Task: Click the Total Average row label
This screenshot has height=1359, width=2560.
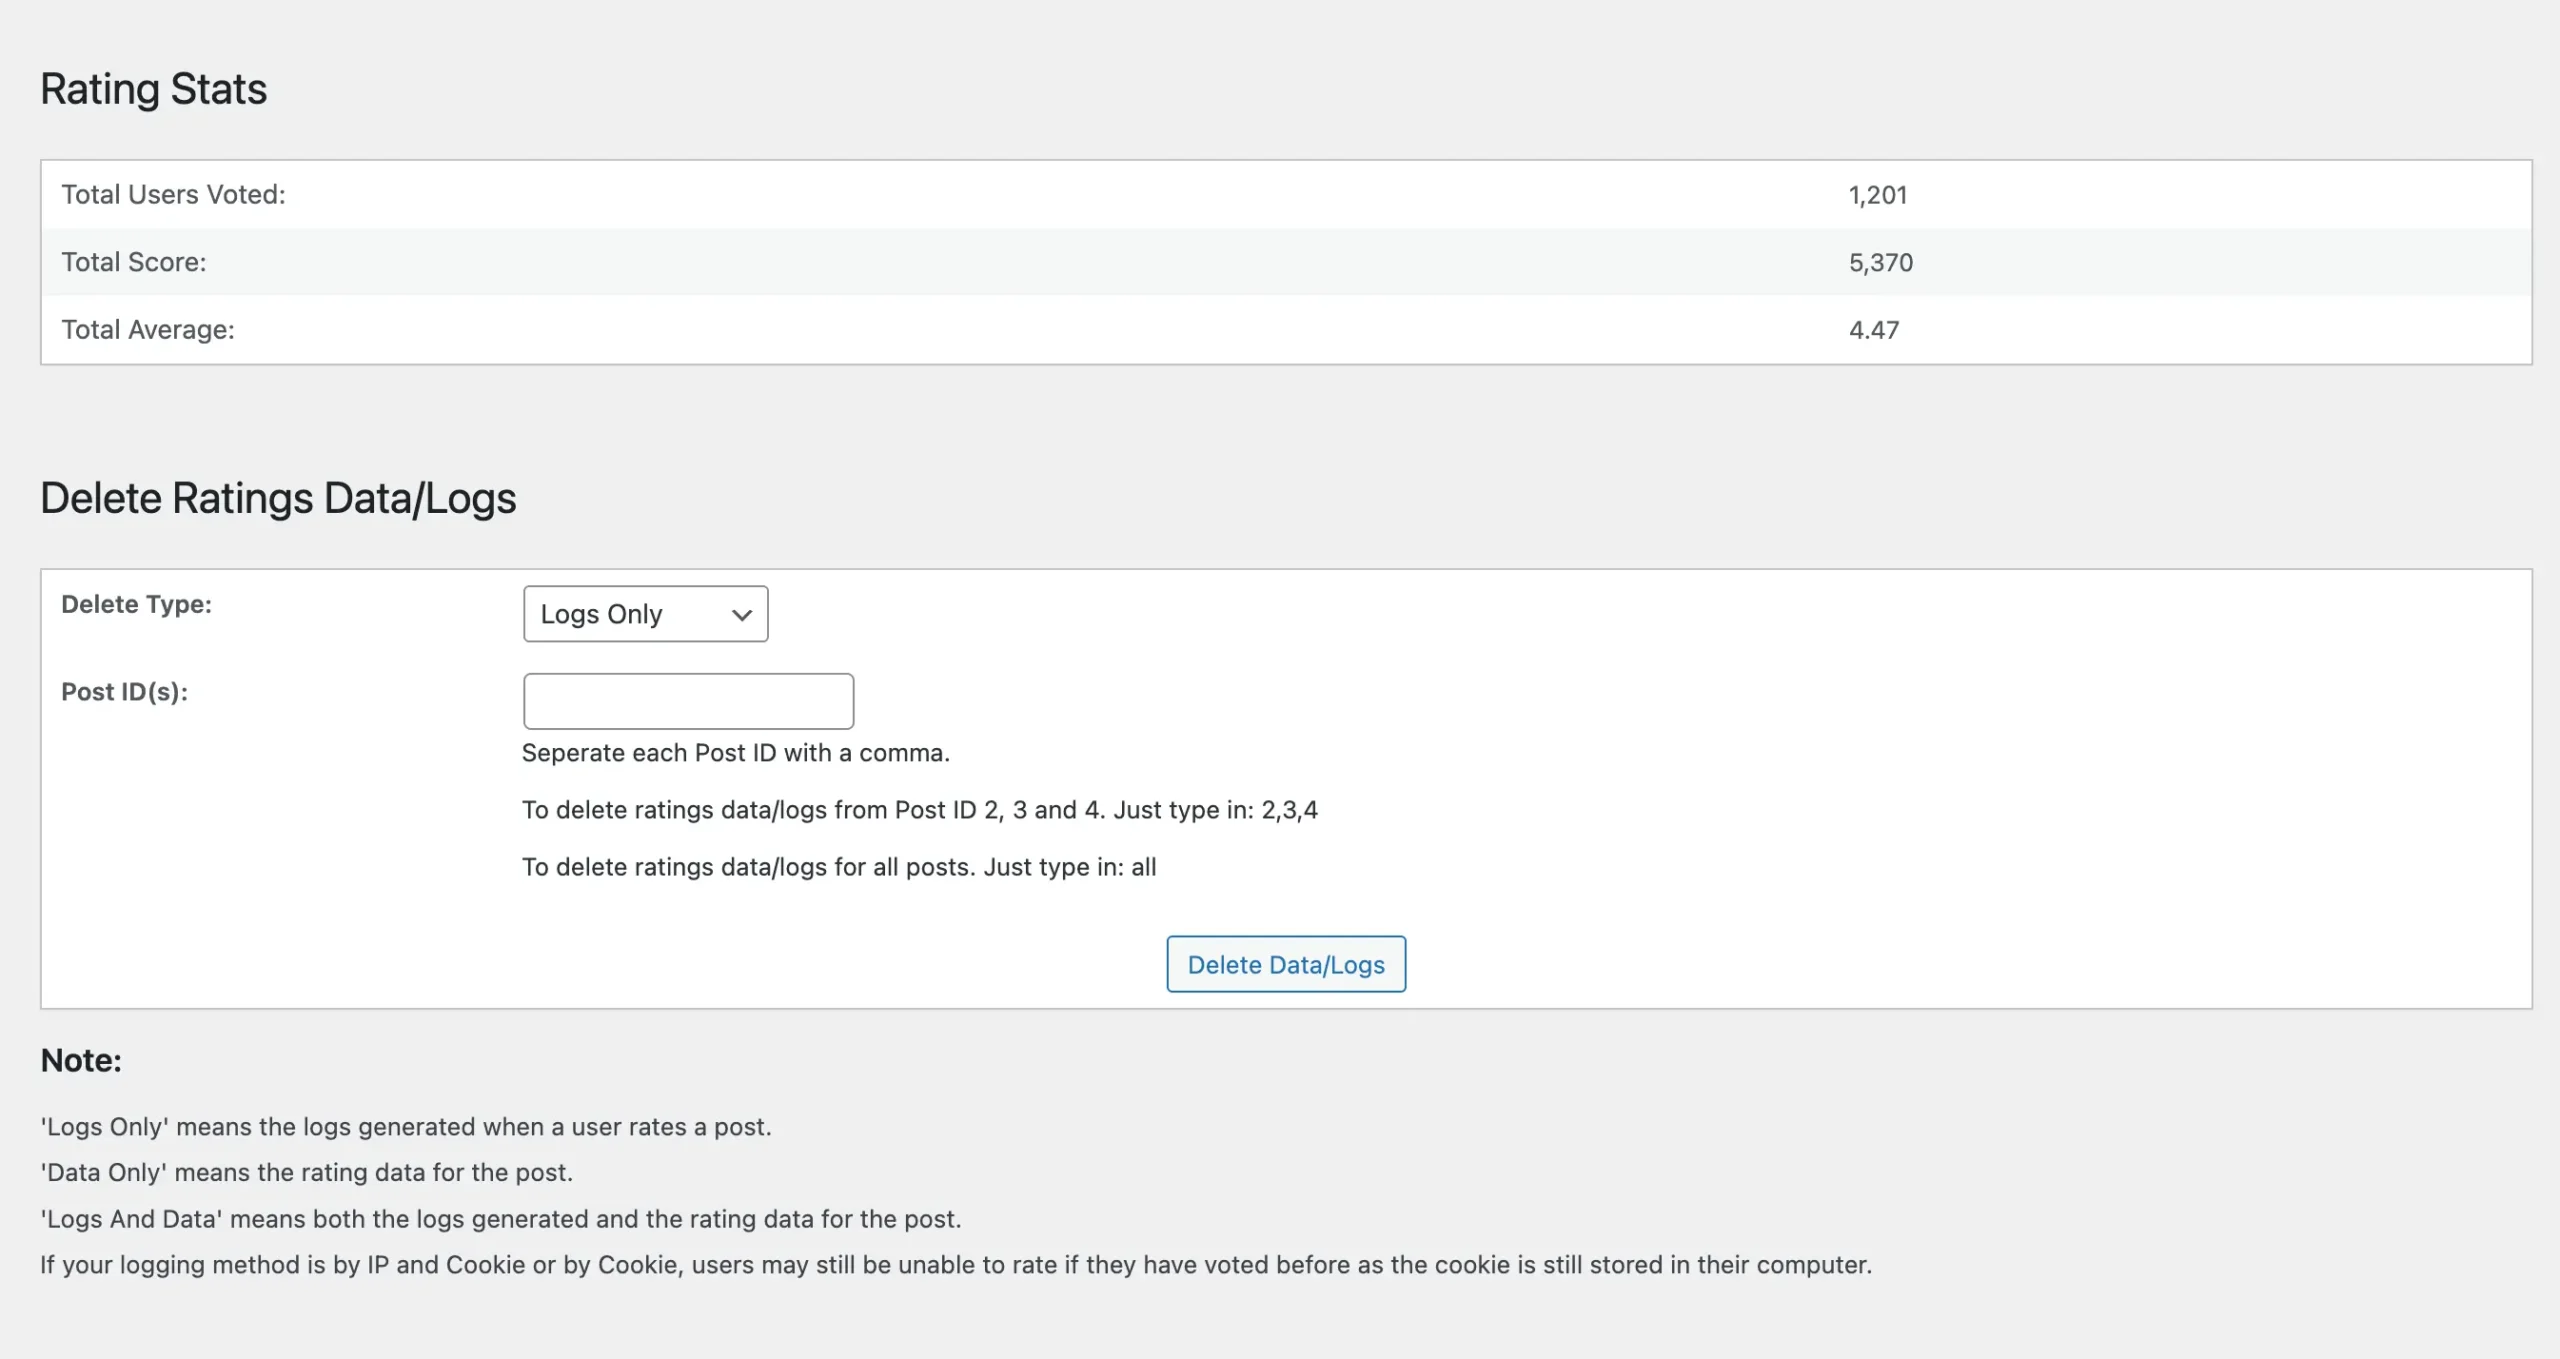Action: [148, 329]
